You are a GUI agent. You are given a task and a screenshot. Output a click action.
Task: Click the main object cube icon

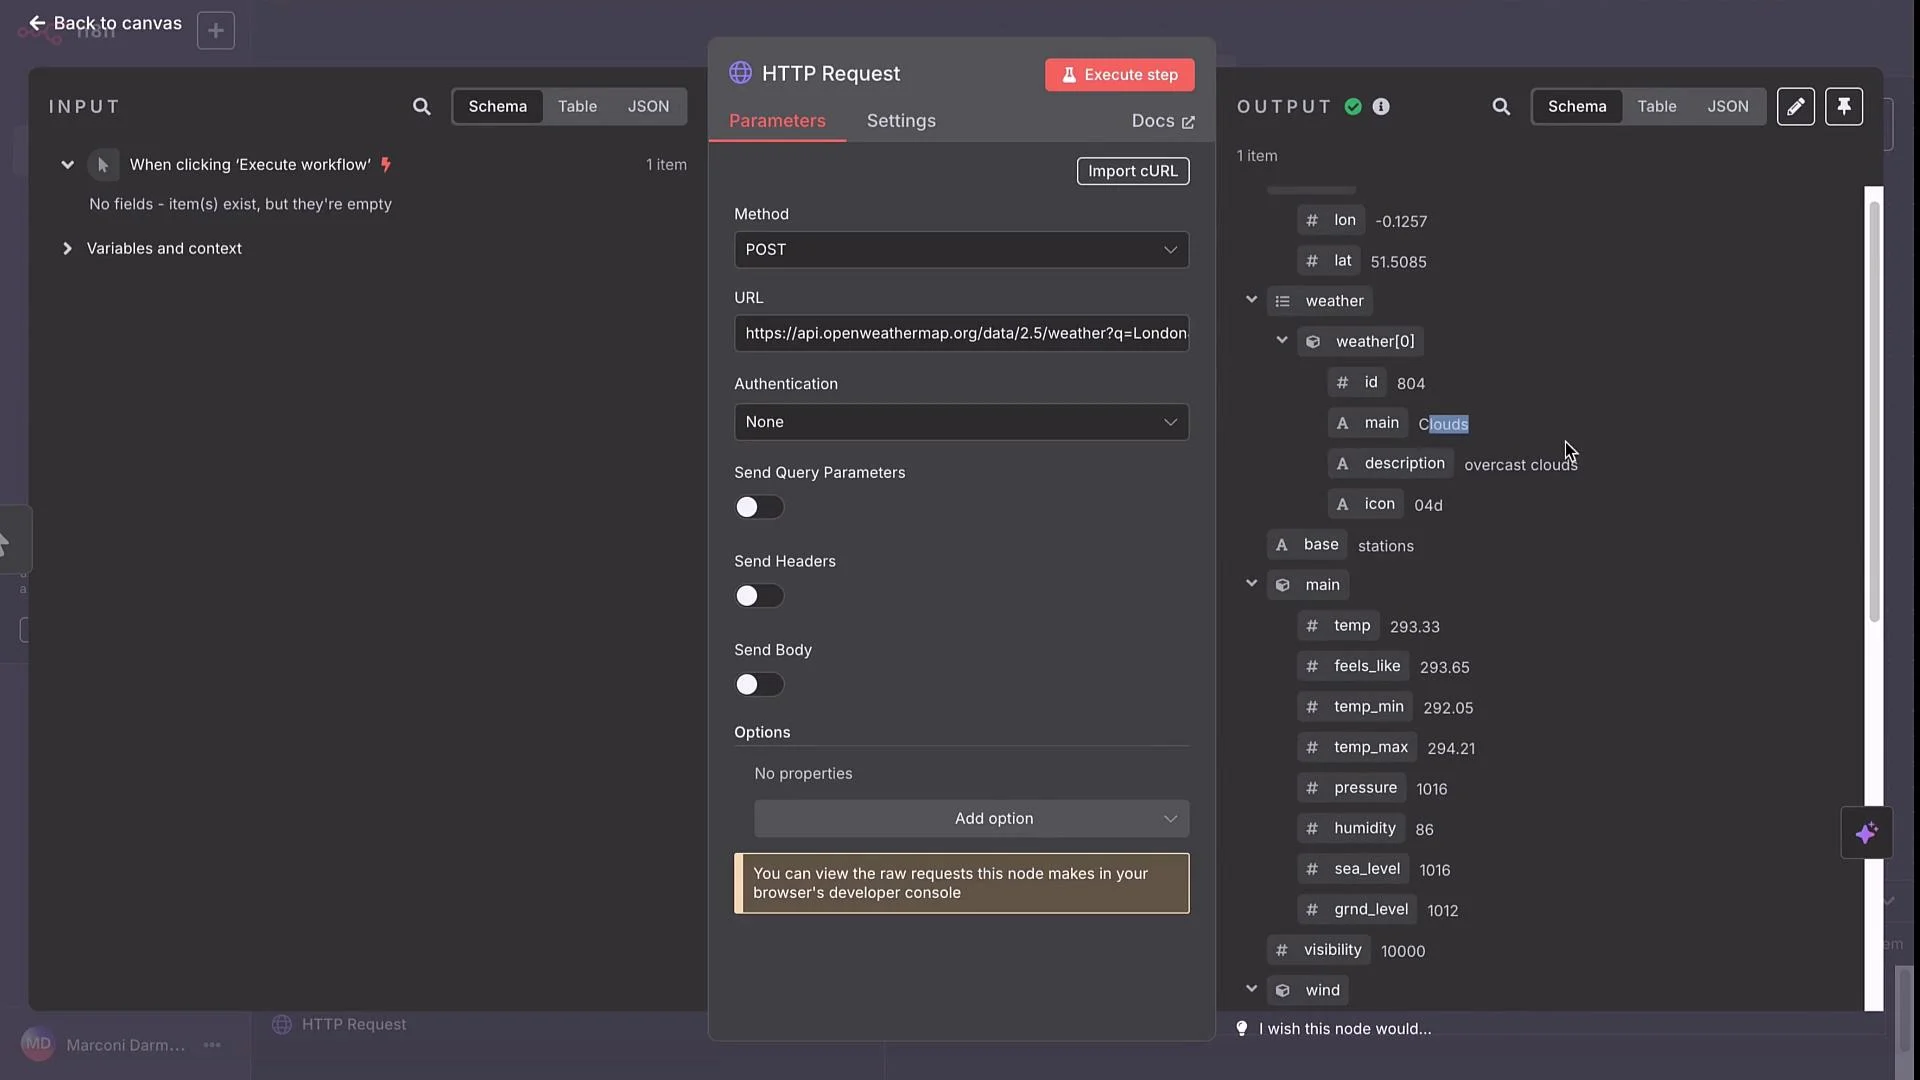point(1282,585)
